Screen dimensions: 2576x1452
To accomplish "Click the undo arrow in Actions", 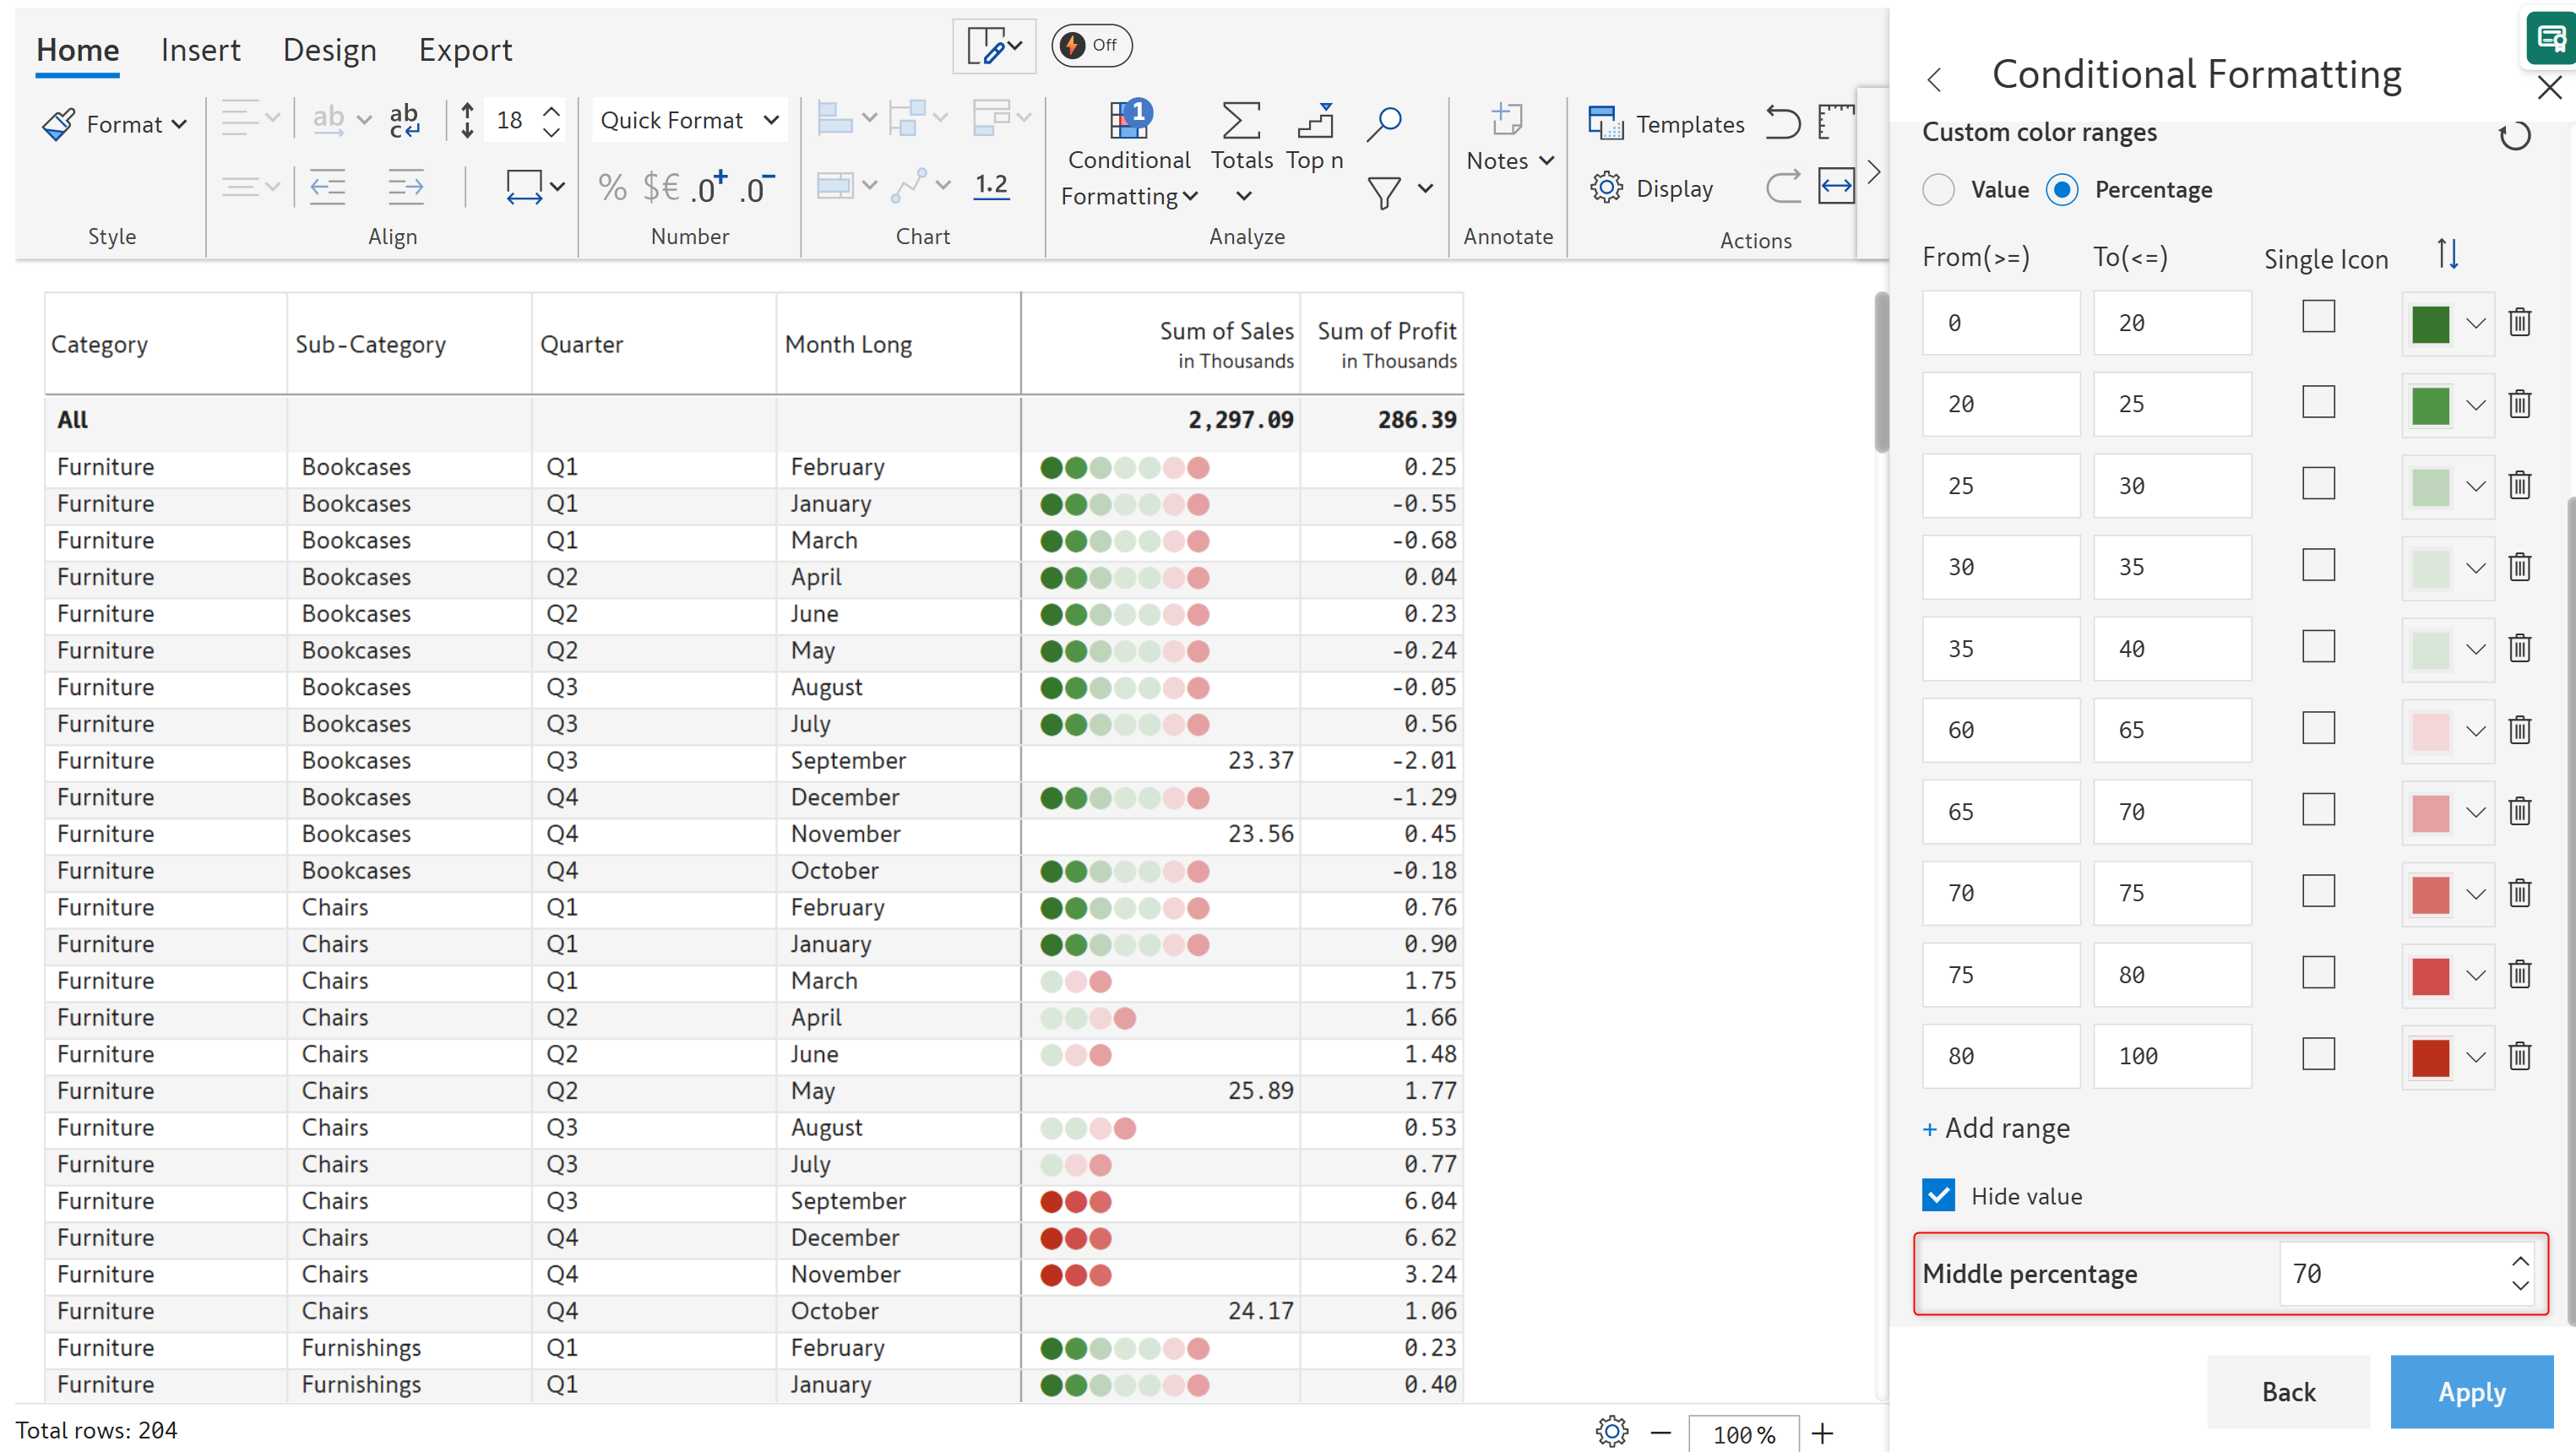I will click(x=1781, y=123).
